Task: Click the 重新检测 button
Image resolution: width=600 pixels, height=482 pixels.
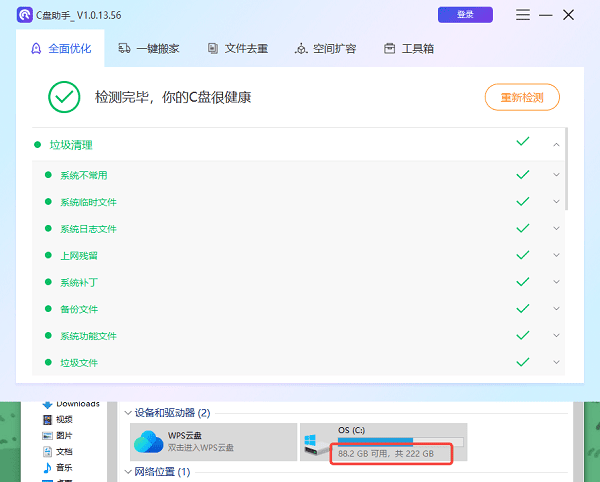Action: [521, 97]
